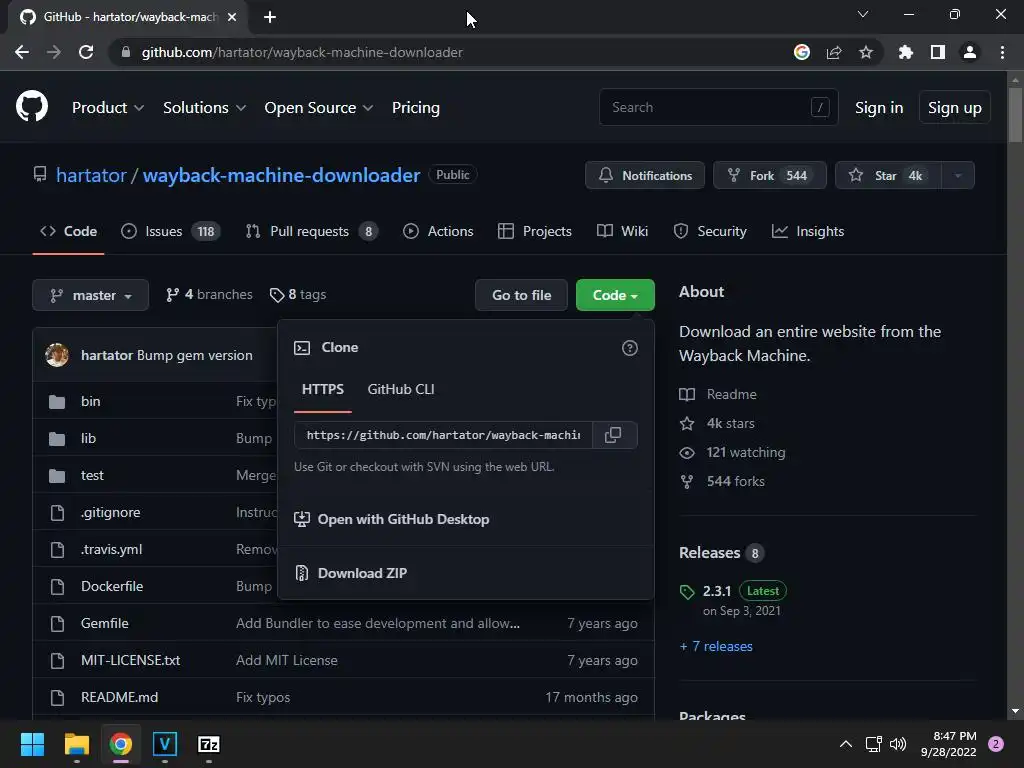Click the Notifications button

[645, 175]
